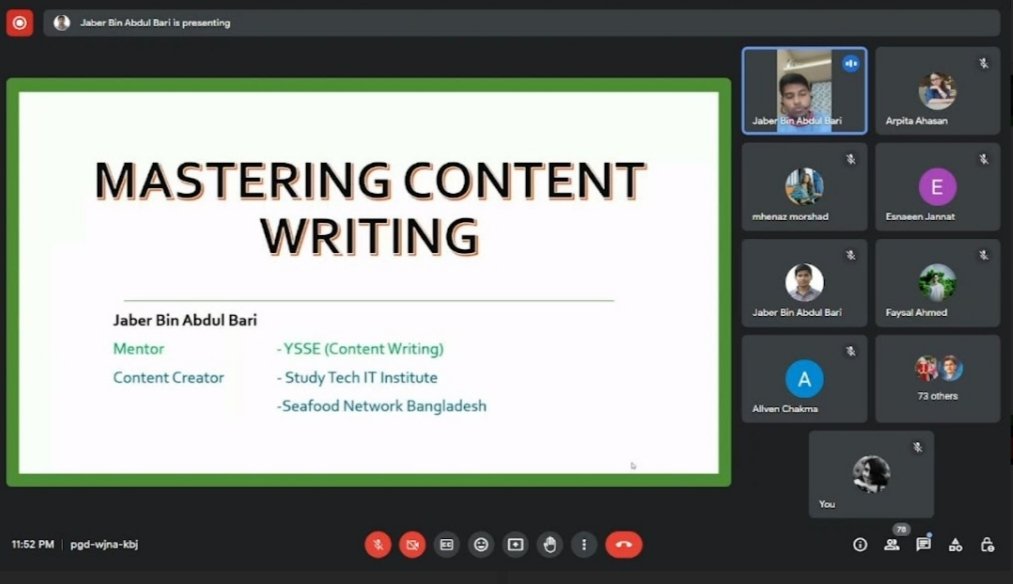Image resolution: width=1013 pixels, height=584 pixels.
Task: Open the reactions emoji panel
Action: [480, 545]
